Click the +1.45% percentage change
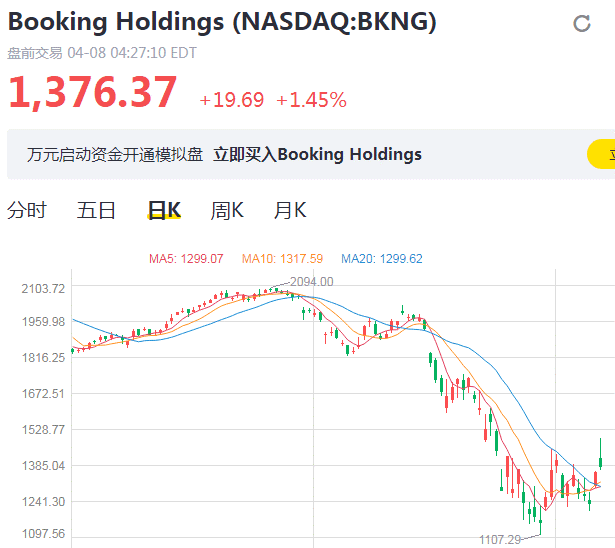 (311, 100)
